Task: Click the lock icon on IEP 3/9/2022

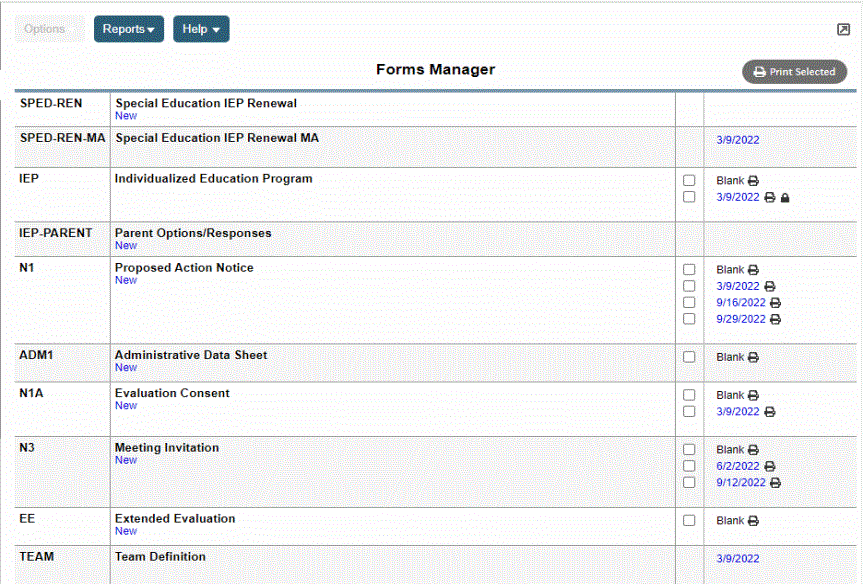Action: click(785, 198)
